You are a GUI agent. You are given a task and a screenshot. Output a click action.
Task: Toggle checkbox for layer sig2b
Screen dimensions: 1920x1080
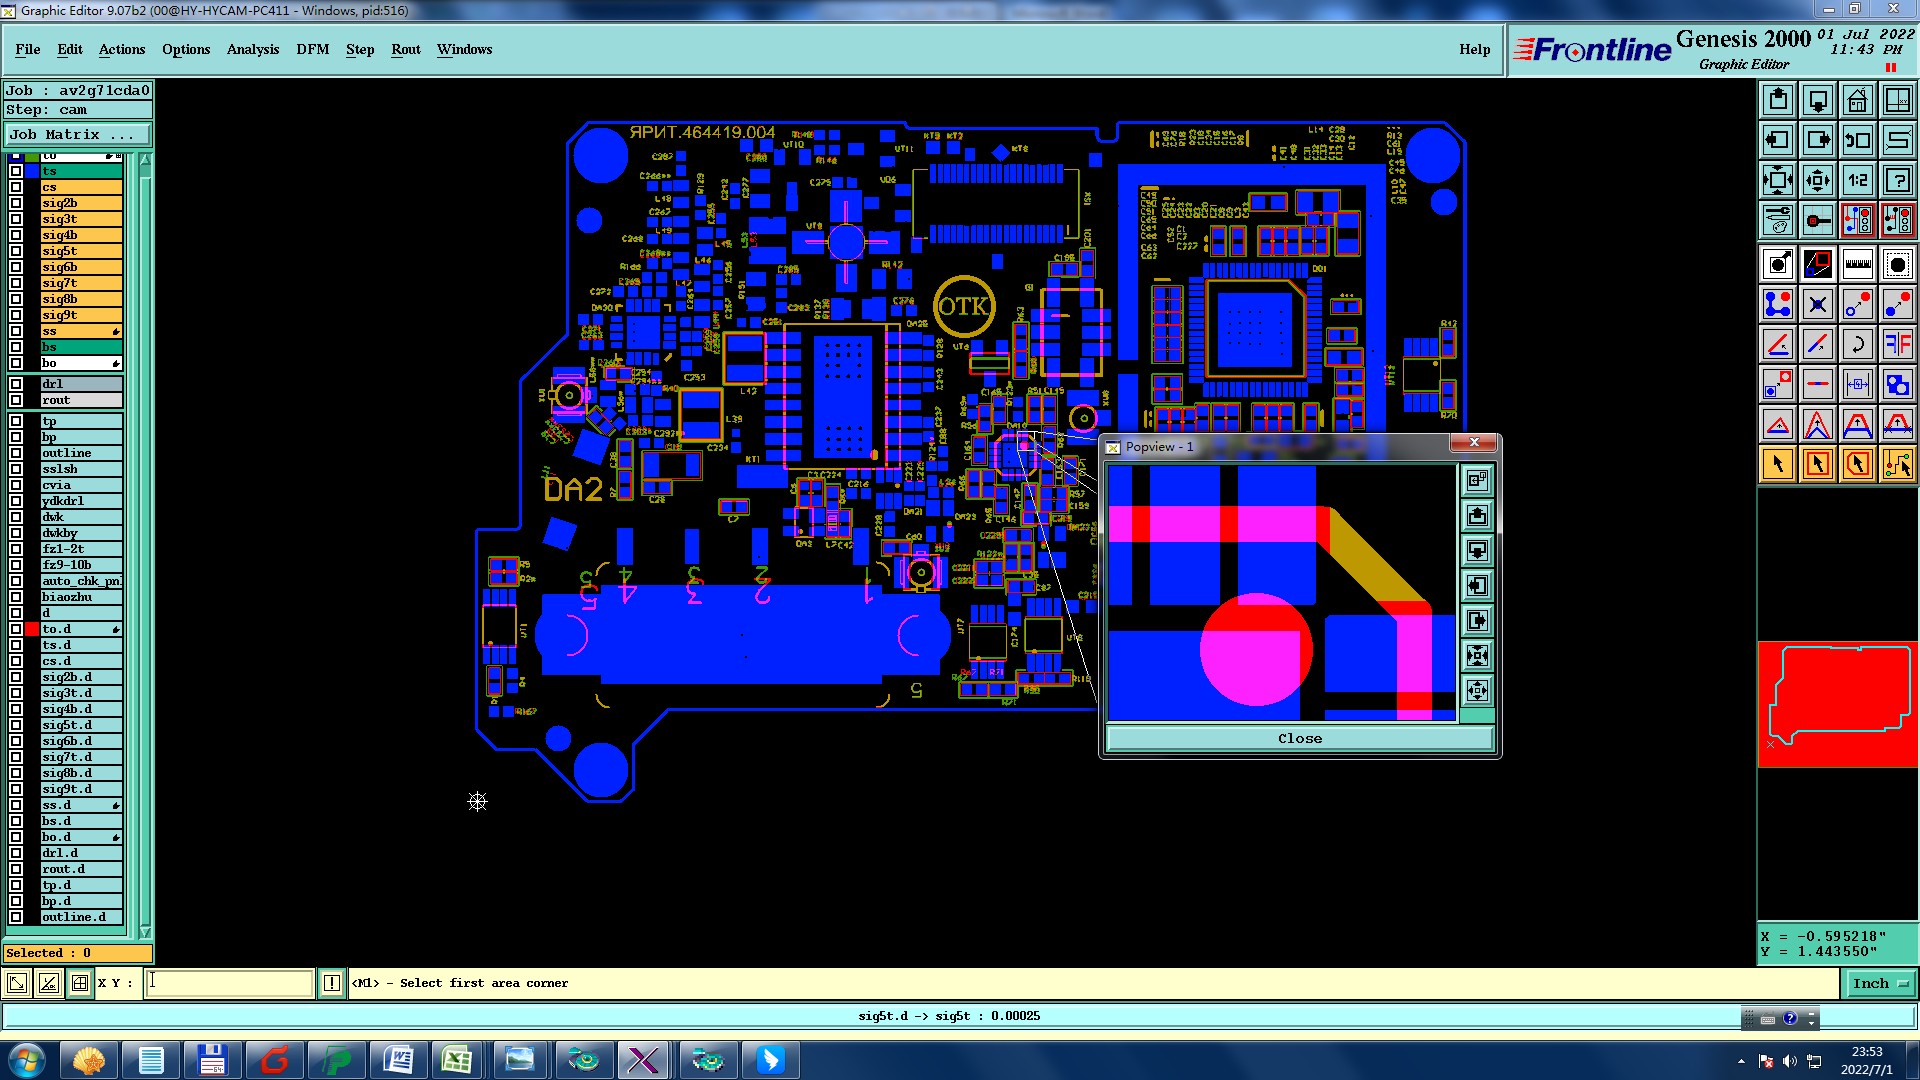tap(16, 203)
